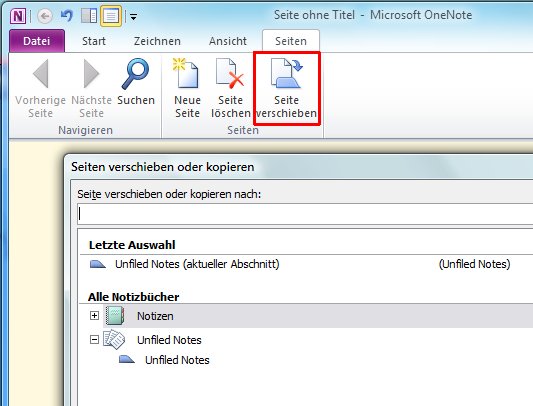Expand the Notizen notebook tree node
This screenshot has width=533, height=406.
tap(94, 316)
